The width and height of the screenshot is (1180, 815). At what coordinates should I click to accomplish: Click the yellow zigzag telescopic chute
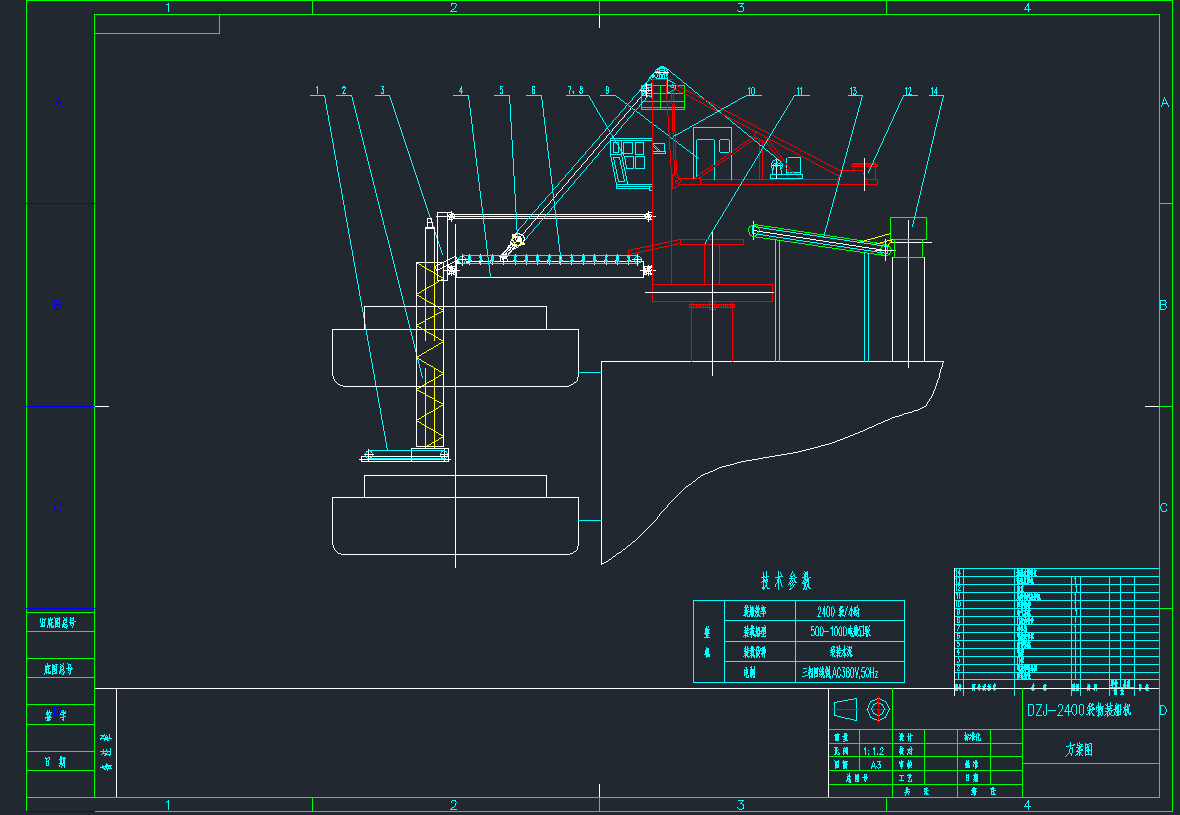[430, 360]
